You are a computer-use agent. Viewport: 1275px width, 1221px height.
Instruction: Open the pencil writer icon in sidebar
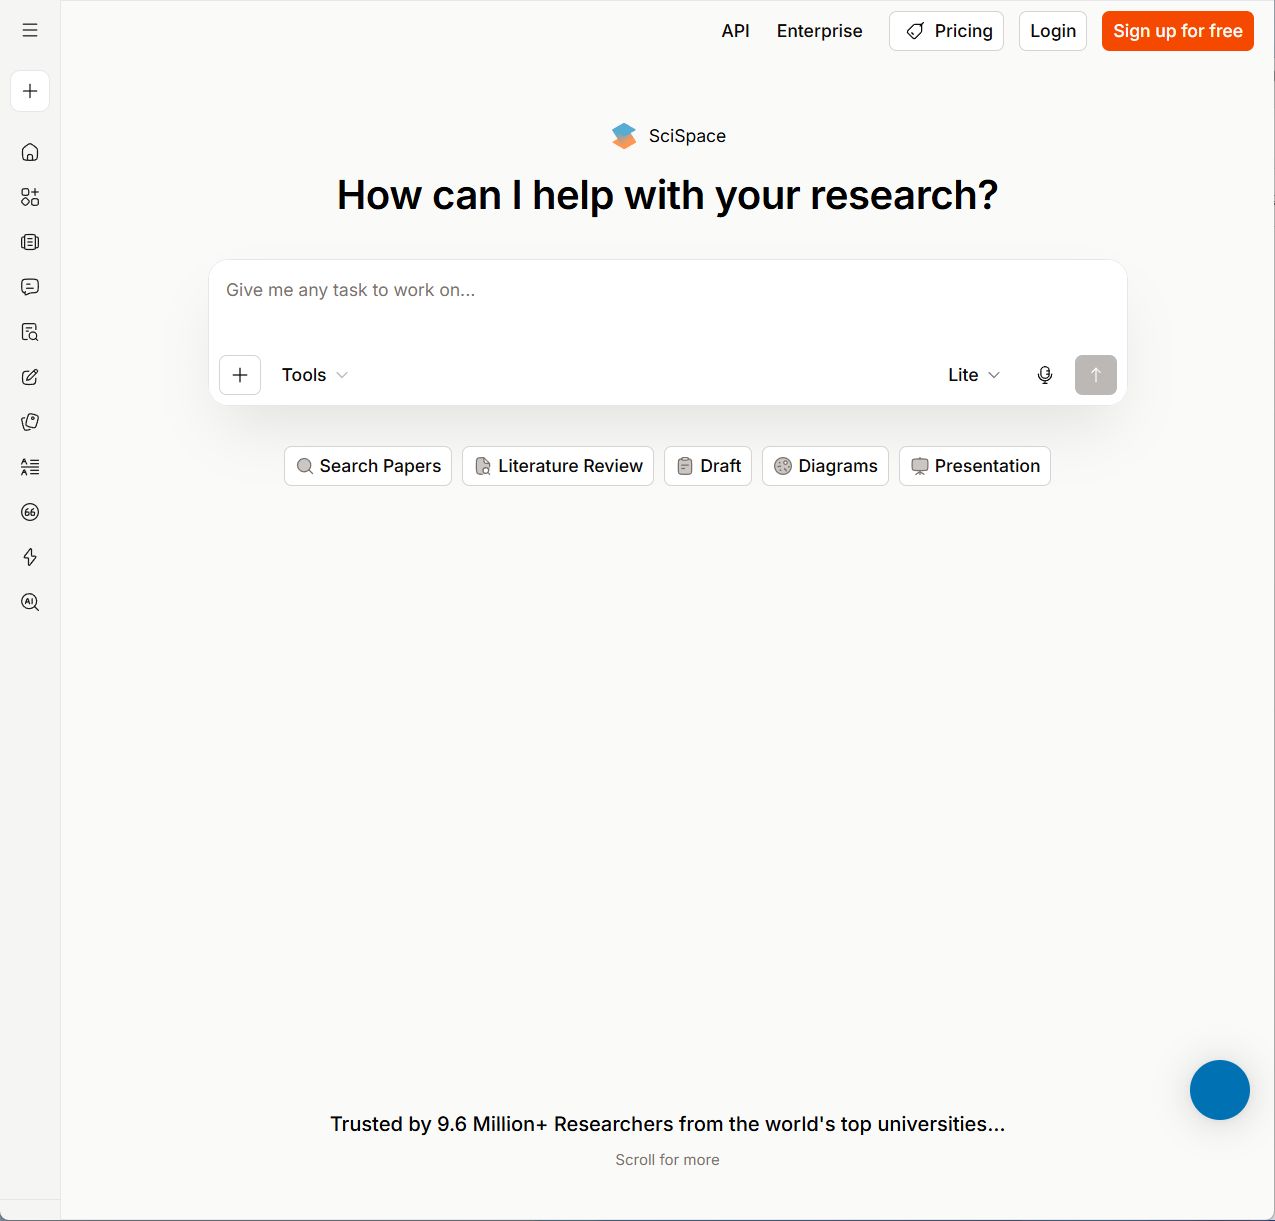pyautogui.click(x=30, y=377)
